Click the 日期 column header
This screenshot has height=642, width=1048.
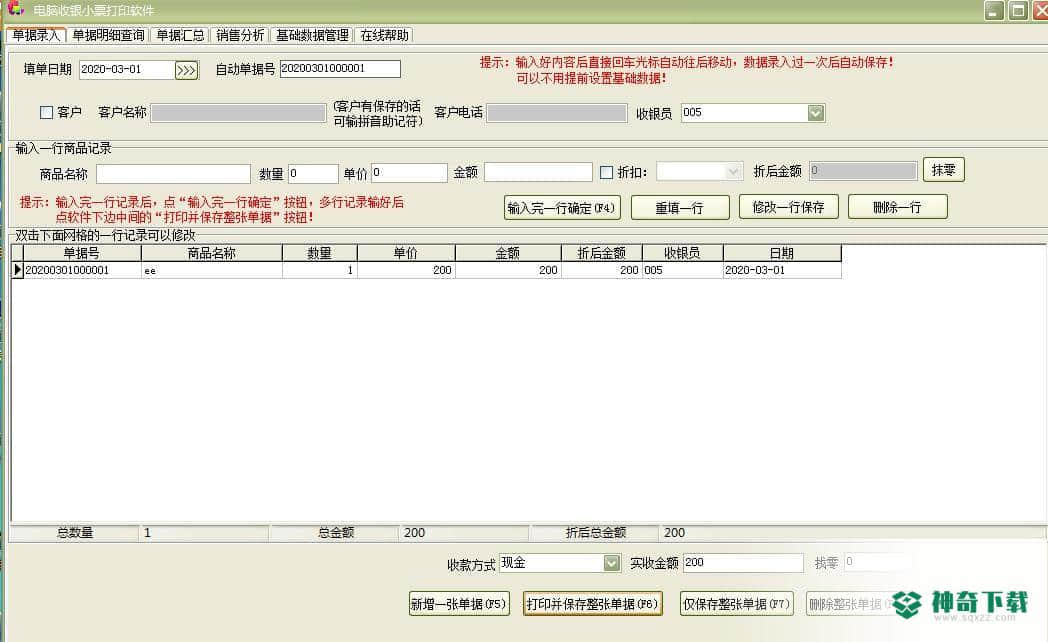click(782, 253)
